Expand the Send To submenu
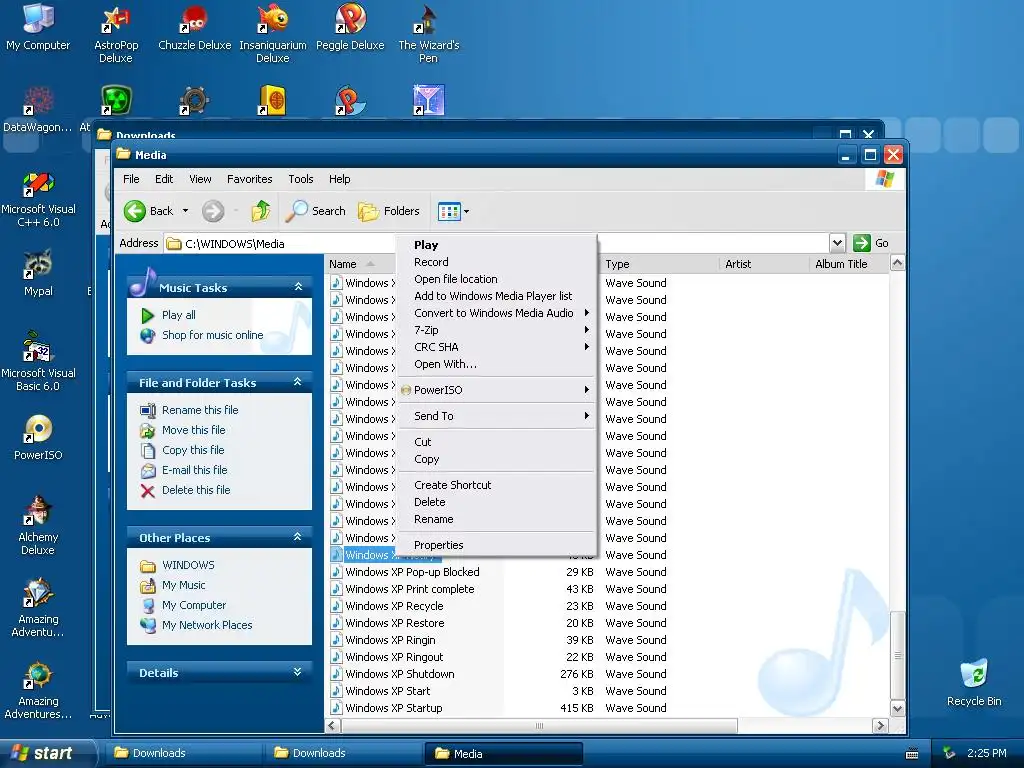This screenshot has width=1024, height=768. coord(496,416)
